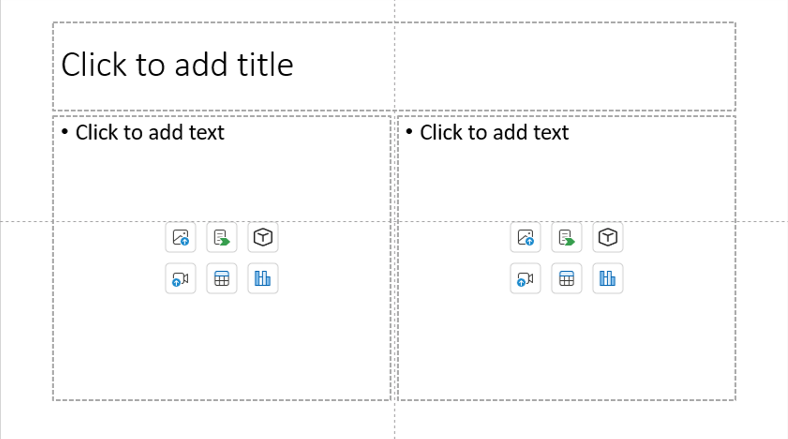Insert 3D model cube in right placeholder

tap(608, 237)
